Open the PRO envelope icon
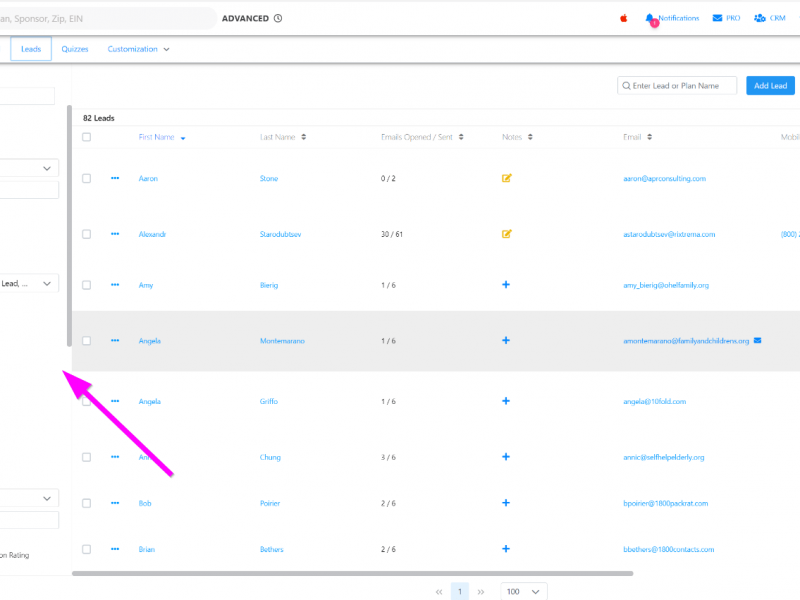Viewport: 800px width, 600px height. [x=718, y=18]
